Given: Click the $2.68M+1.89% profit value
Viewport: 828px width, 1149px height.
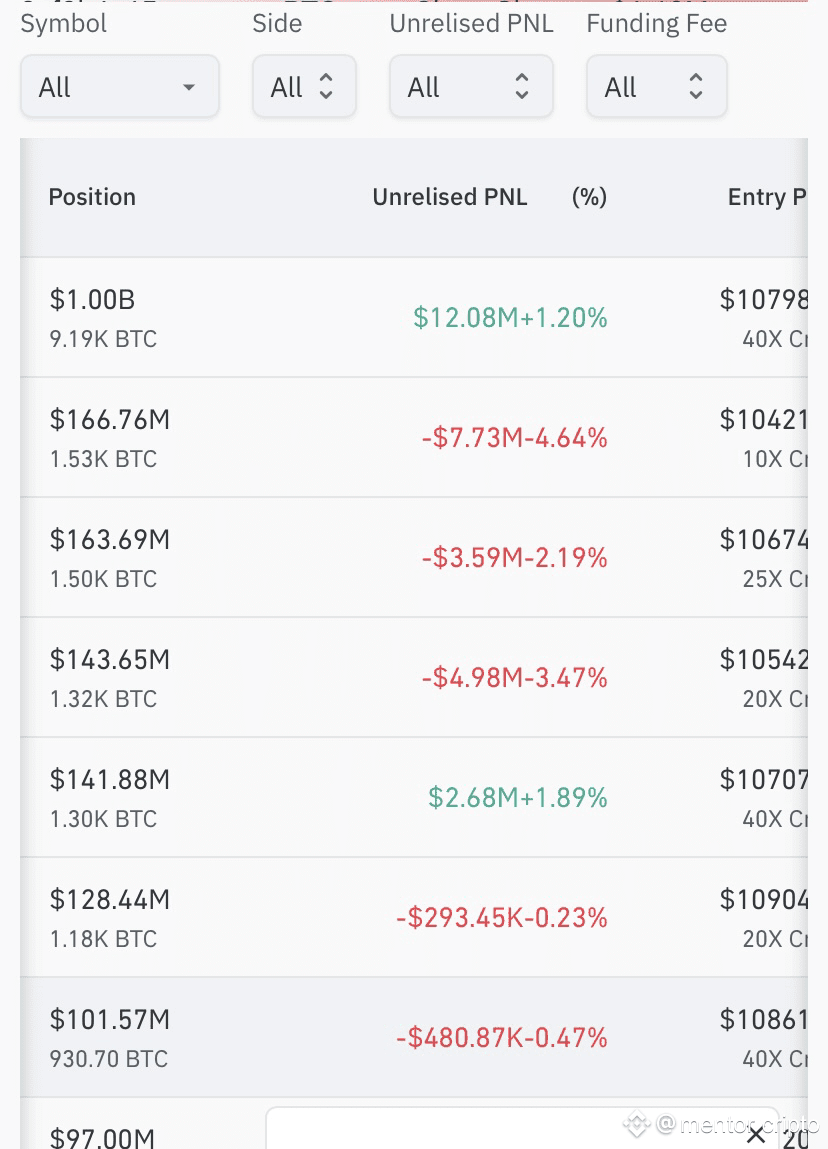Looking at the screenshot, I should 517,797.
